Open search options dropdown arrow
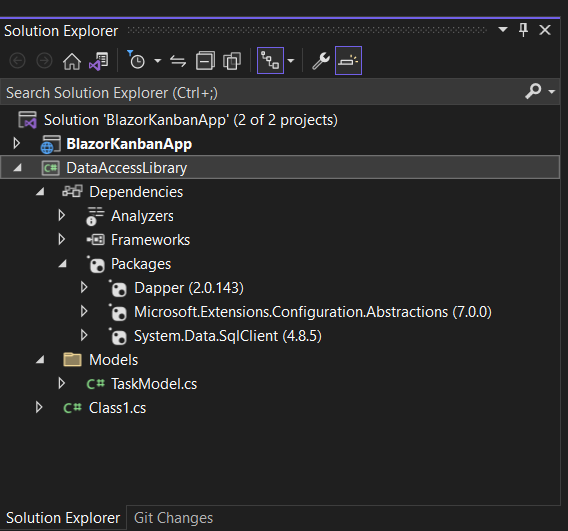Screen dimensions: 568x531 coord(552,92)
